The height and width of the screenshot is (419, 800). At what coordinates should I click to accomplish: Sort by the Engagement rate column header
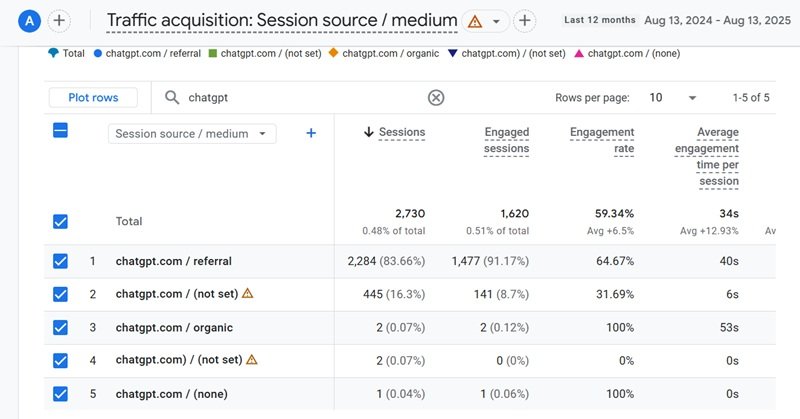point(601,140)
